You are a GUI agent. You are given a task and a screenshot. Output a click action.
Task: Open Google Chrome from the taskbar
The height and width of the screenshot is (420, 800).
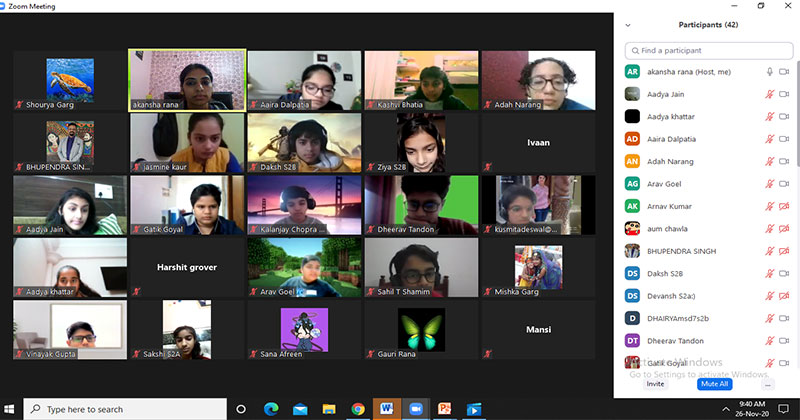357,409
